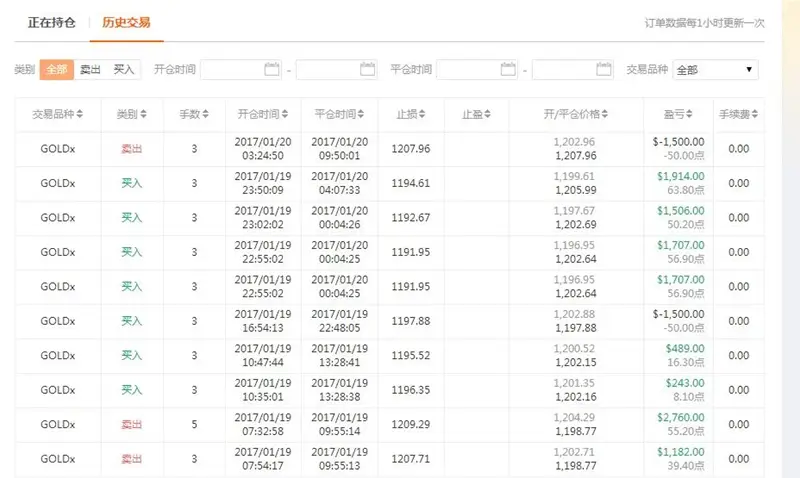
Task: Click stop-loss value 1195.52
Action: (411, 356)
